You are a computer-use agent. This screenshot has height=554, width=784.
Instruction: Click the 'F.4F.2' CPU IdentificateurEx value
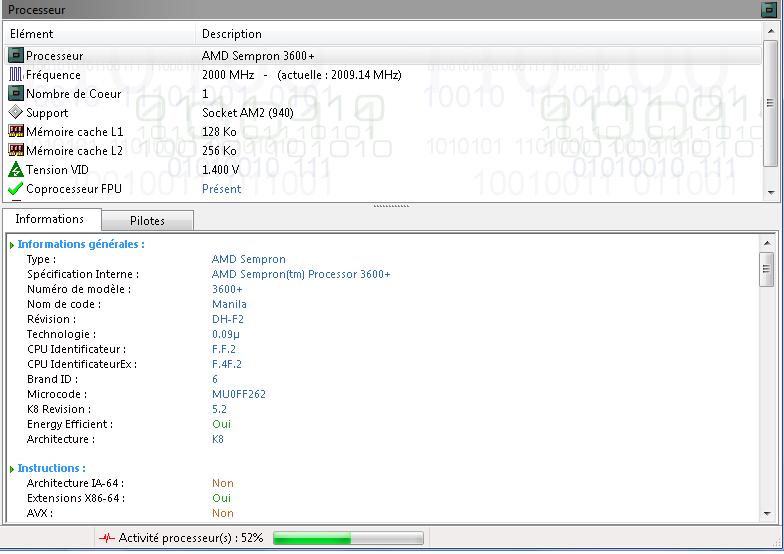[x=226, y=364]
